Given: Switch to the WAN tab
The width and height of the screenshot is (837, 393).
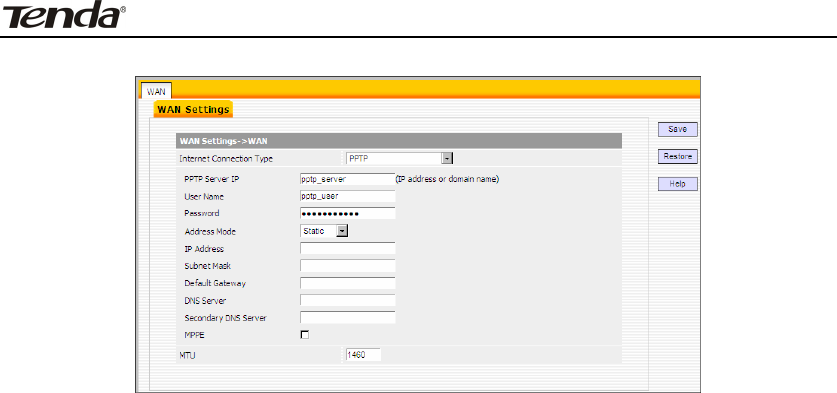Looking at the screenshot, I should (156, 91).
